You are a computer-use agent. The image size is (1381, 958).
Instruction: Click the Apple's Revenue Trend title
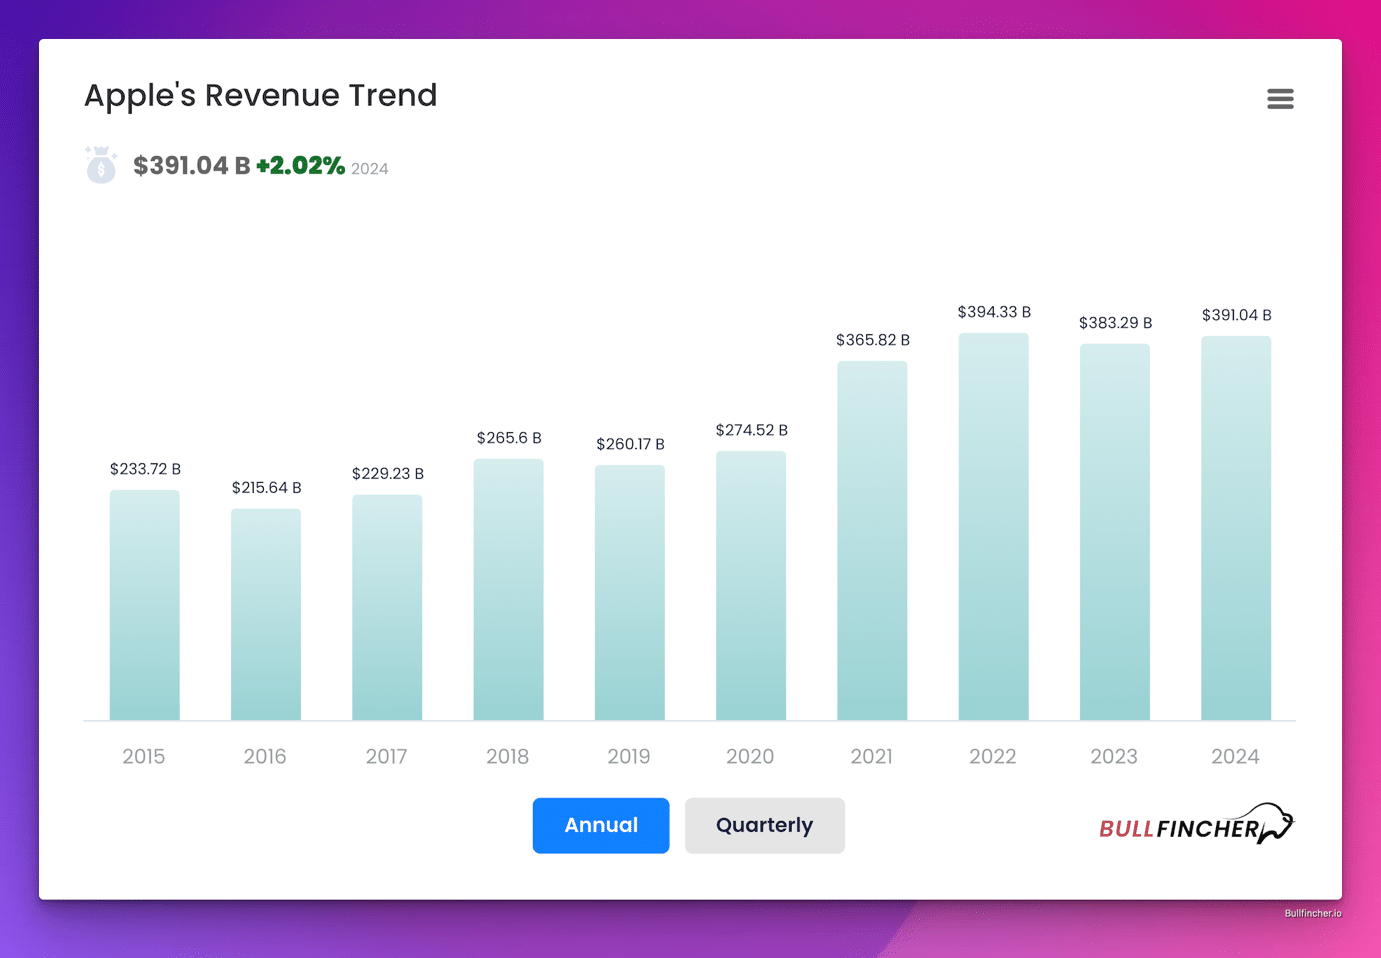coord(260,95)
